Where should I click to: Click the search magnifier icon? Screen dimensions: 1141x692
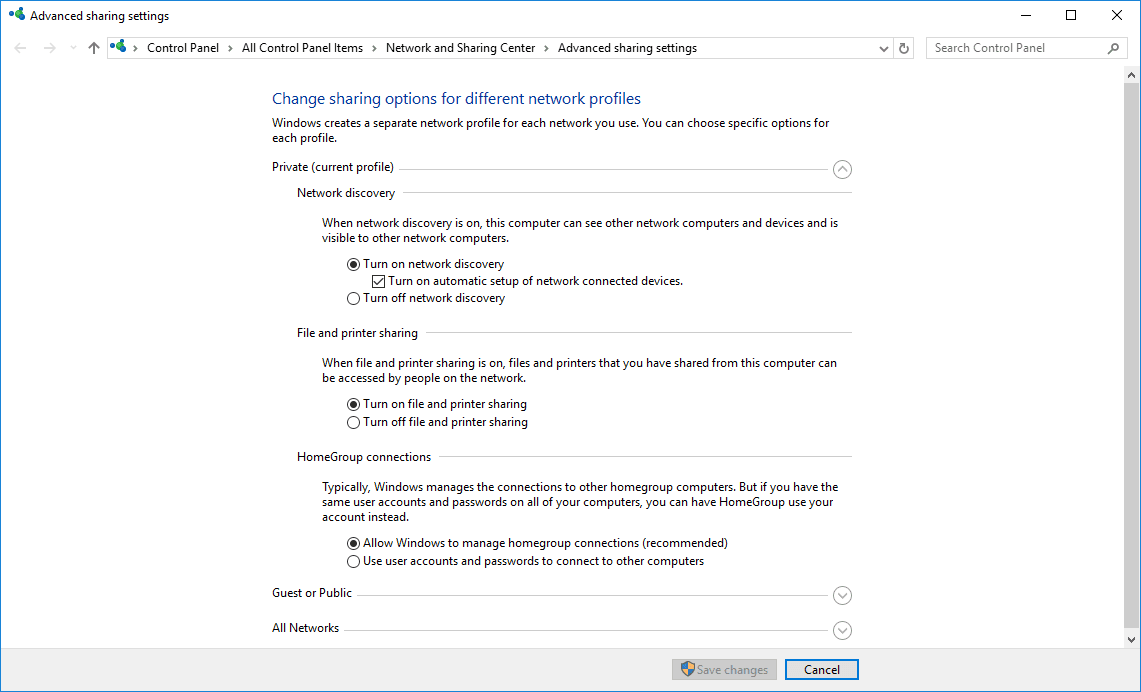[x=1114, y=48]
